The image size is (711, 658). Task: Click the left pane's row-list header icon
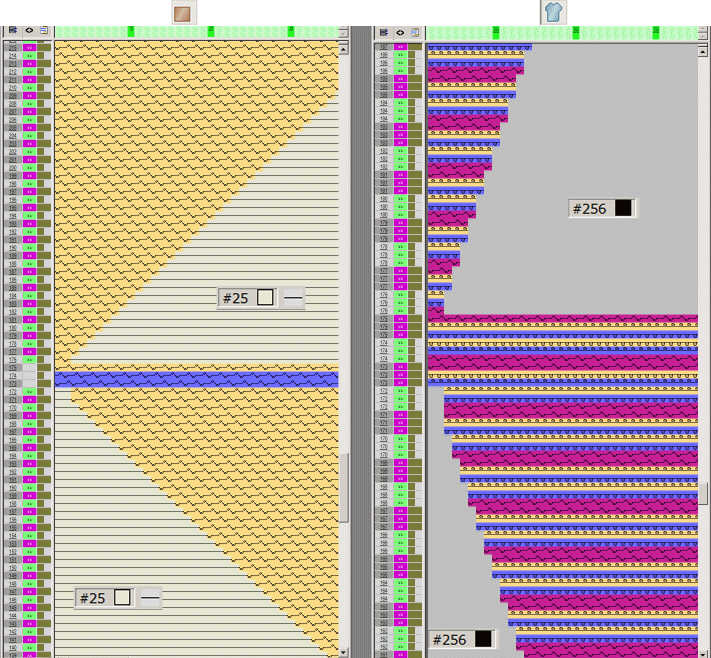(x=13, y=31)
